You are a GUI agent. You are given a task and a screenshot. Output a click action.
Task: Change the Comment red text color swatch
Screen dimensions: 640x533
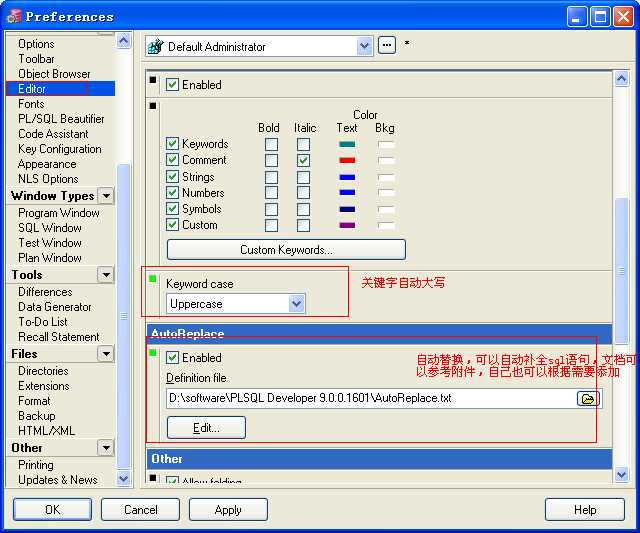point(347,160)
